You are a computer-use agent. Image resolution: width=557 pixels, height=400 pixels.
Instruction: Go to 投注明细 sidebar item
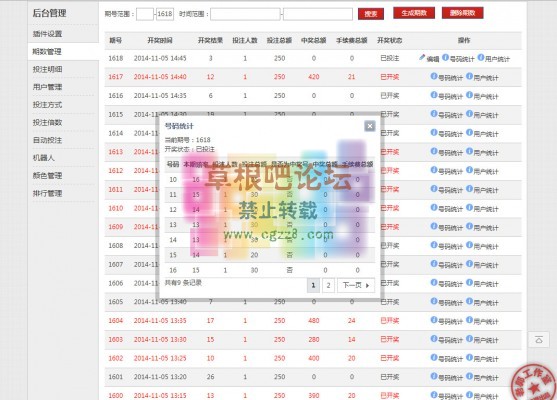[x=47, y=69]
